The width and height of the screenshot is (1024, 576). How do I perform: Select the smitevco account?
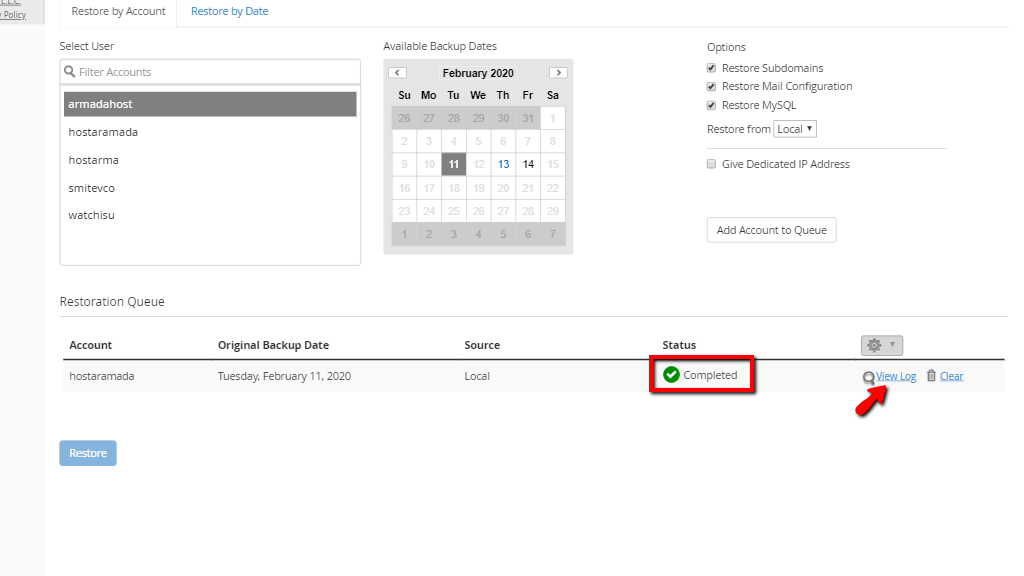(x=210, y=188)
